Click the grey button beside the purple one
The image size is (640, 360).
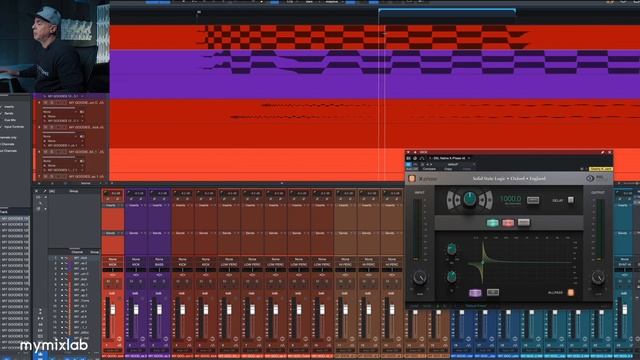[493, 292]
